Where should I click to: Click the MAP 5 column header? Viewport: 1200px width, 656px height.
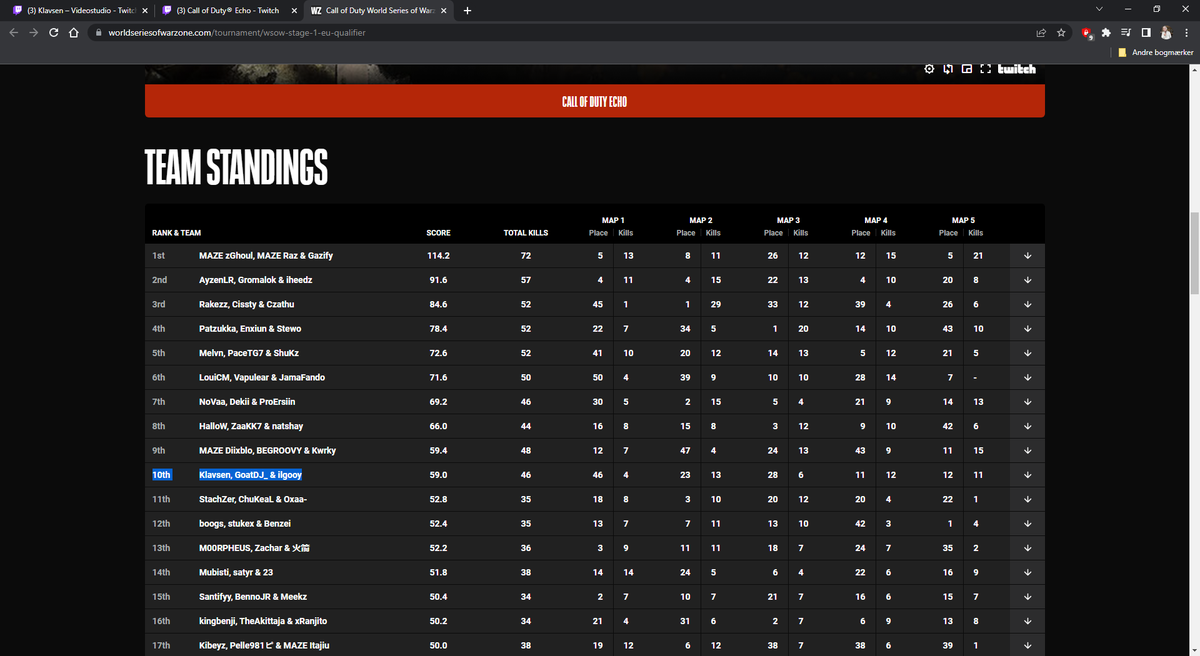963,220
